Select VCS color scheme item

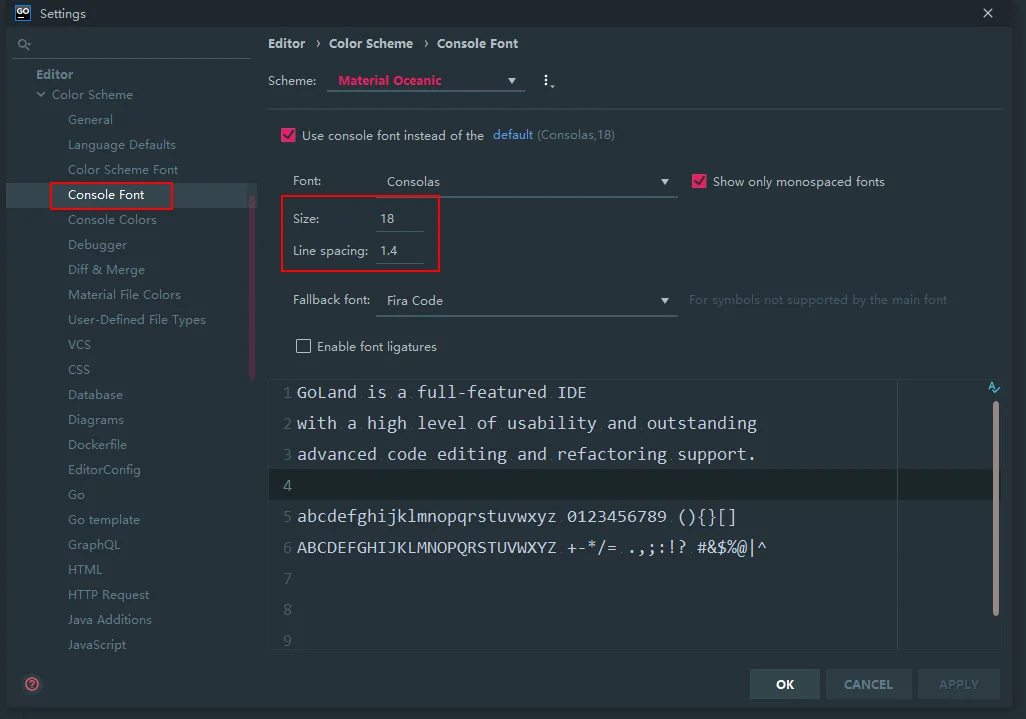79,345
